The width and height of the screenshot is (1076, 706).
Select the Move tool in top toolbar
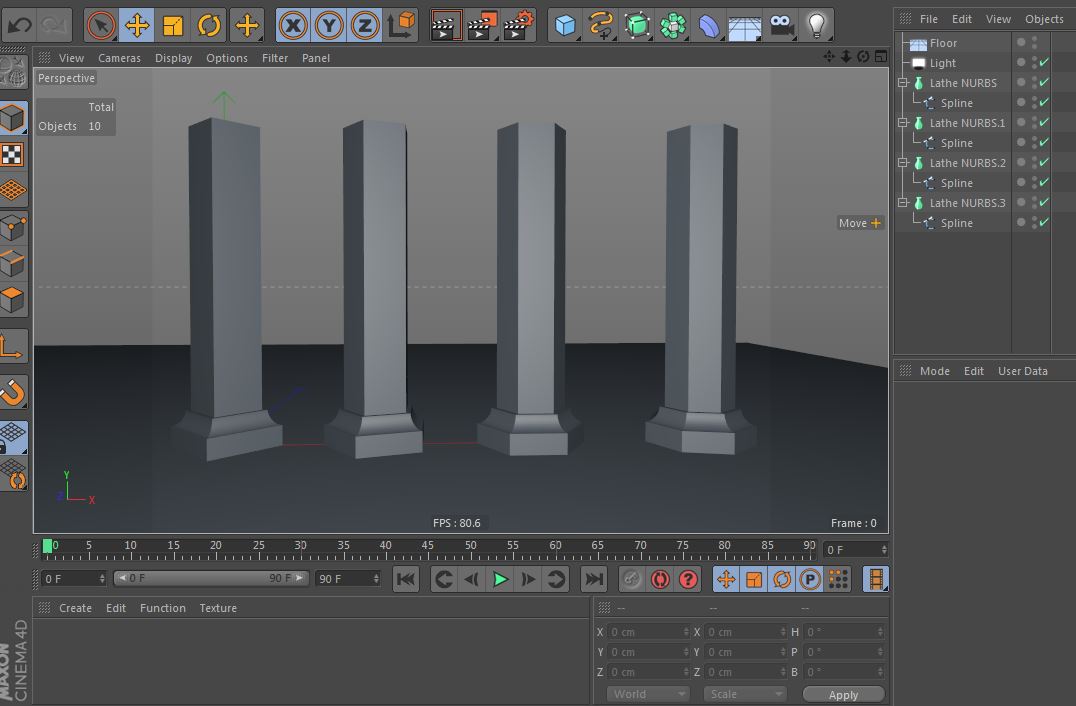pos(137,25)
